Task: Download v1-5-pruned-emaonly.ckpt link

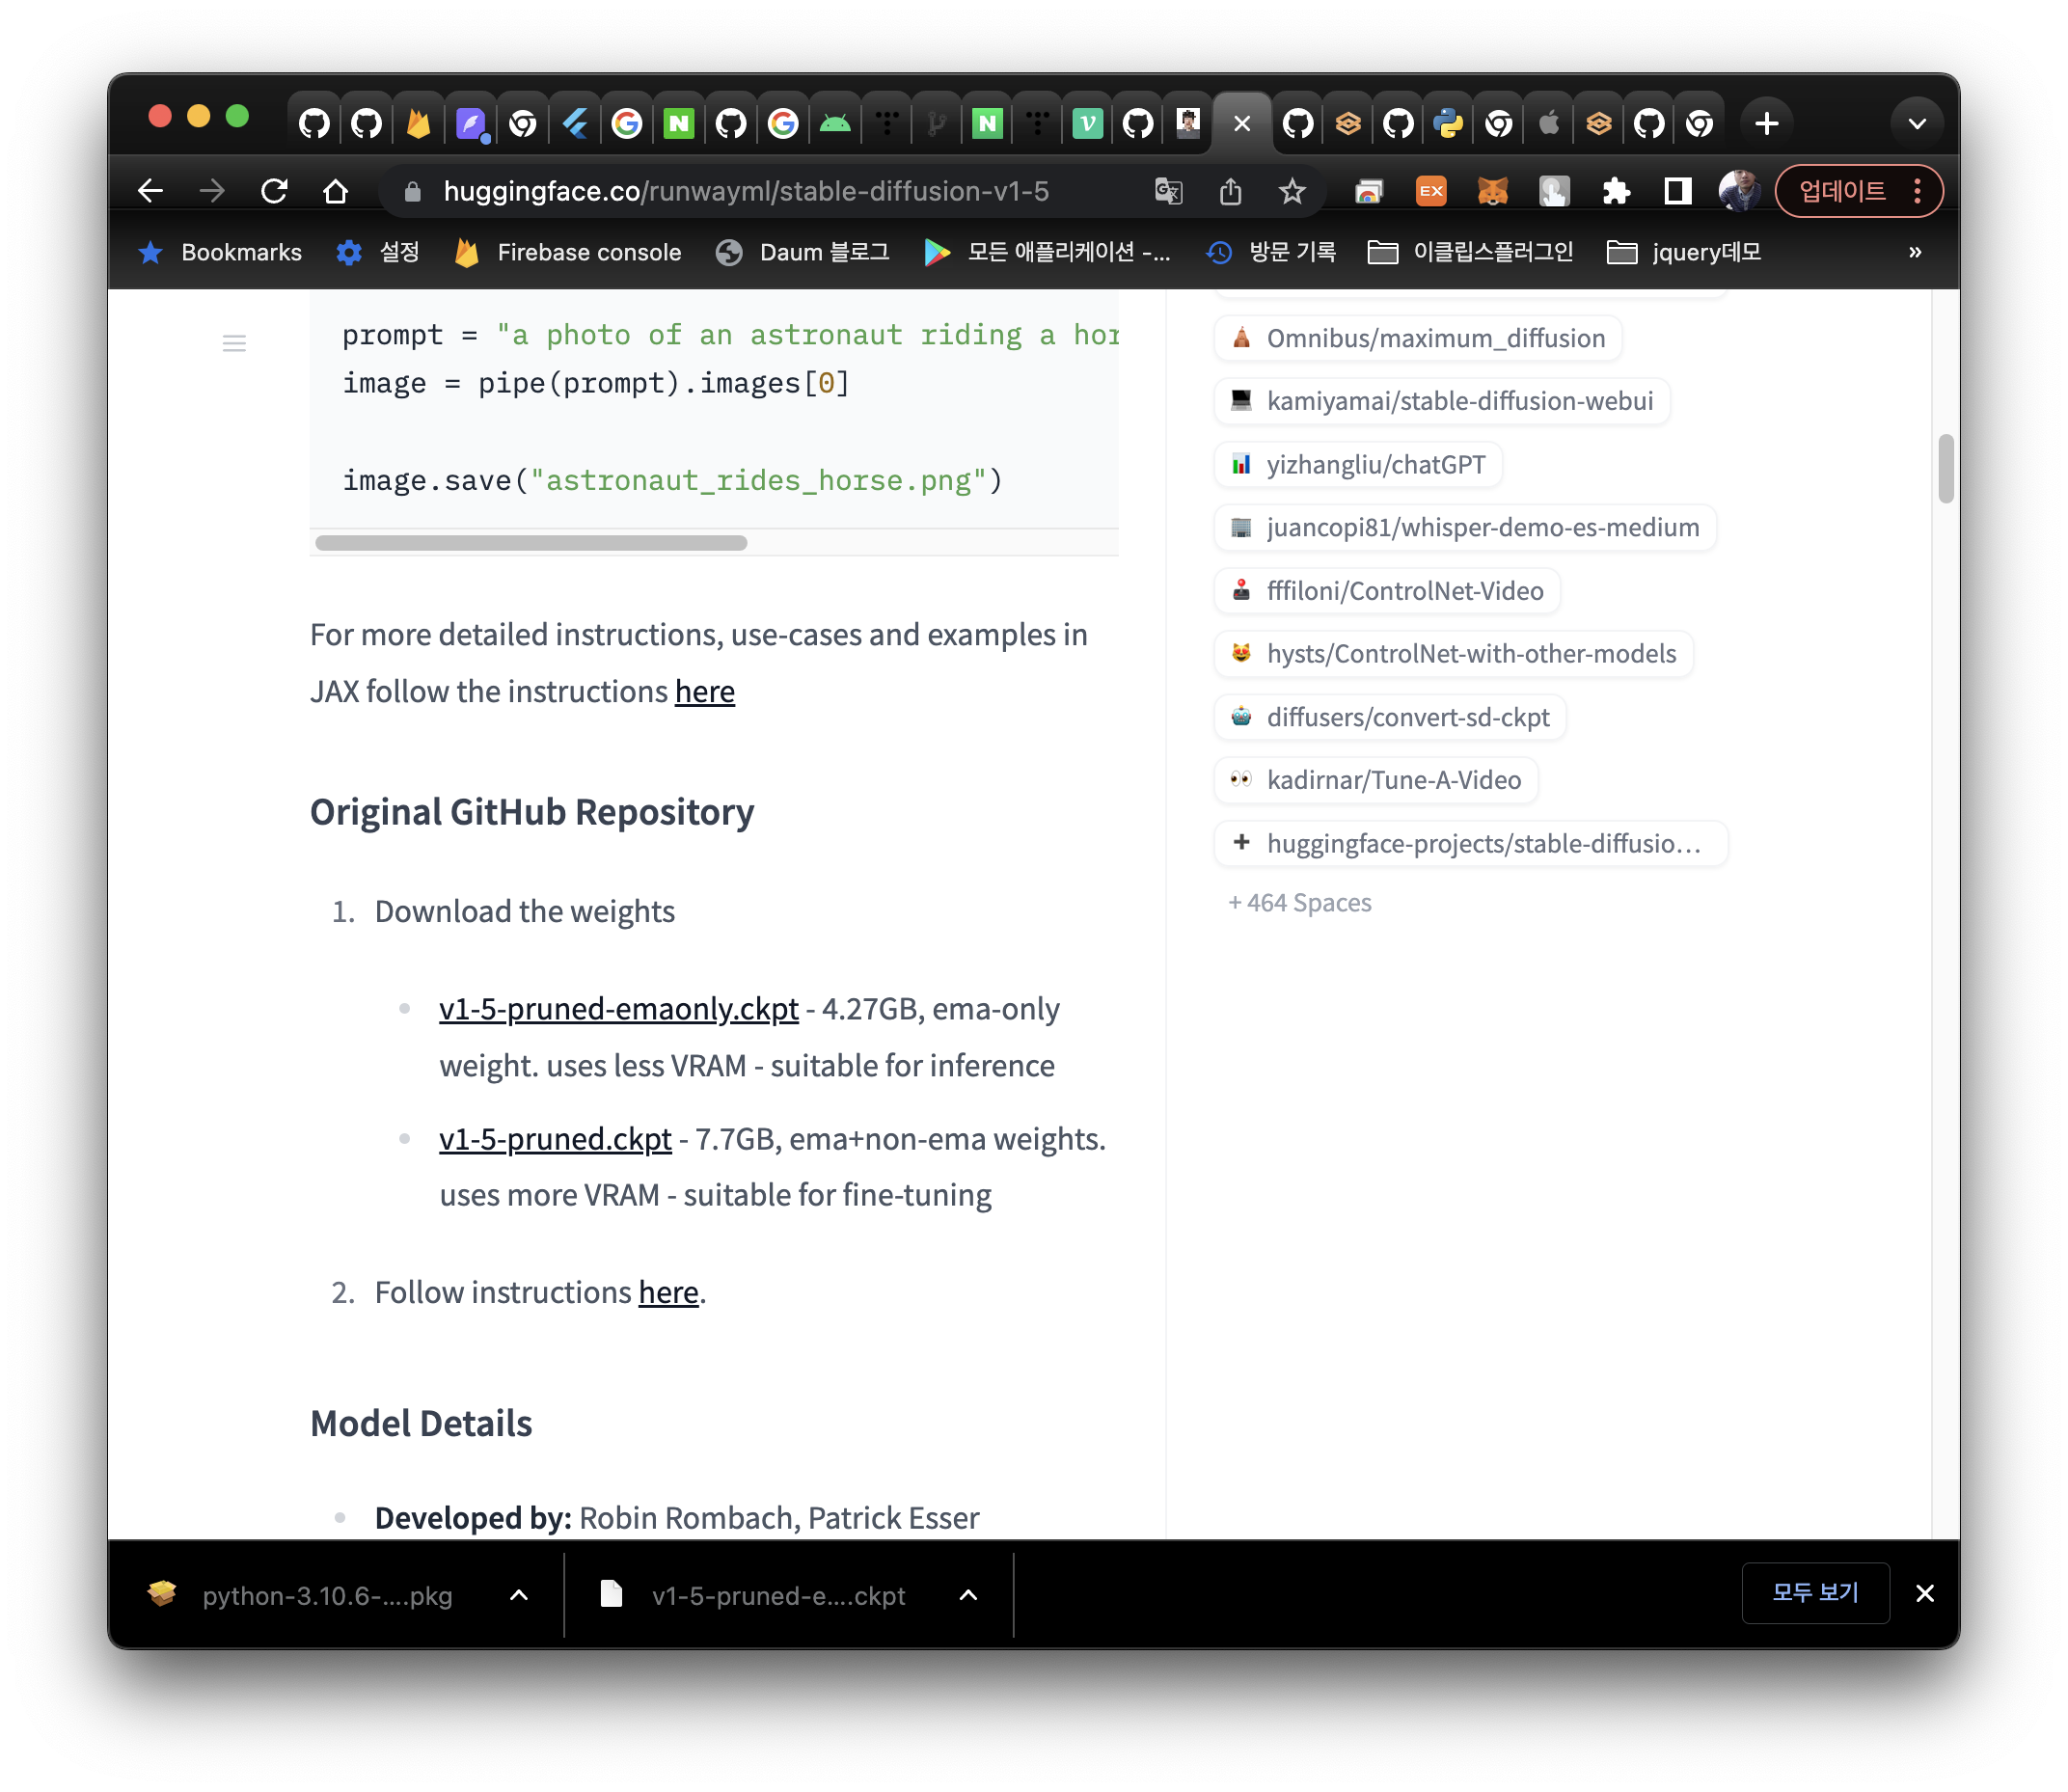Action: [618, 1009]
